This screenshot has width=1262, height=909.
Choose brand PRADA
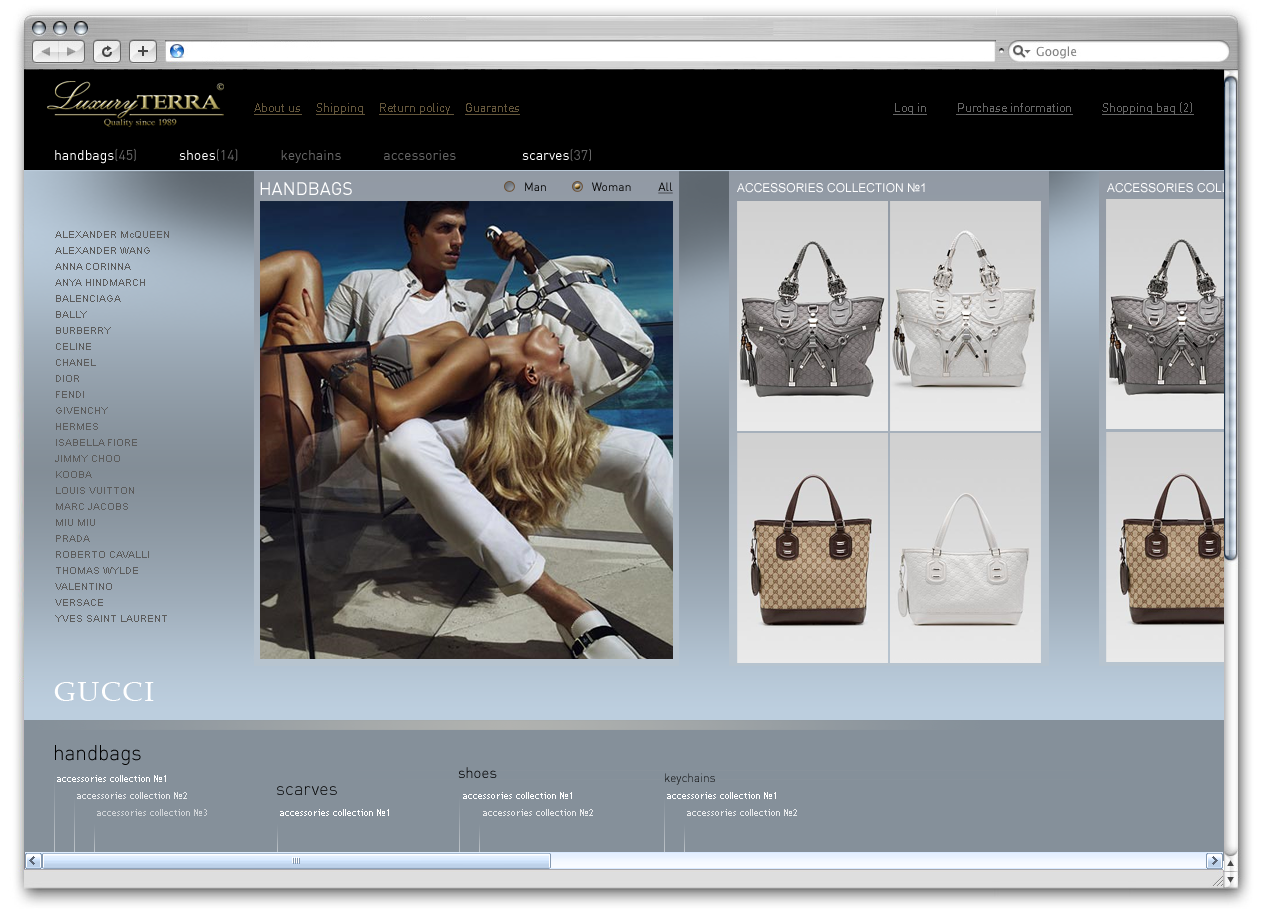72,538
